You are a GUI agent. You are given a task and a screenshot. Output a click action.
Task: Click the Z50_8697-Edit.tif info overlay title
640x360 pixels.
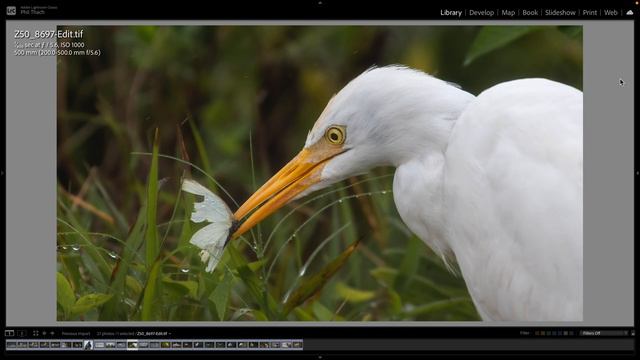click(49, 34)
